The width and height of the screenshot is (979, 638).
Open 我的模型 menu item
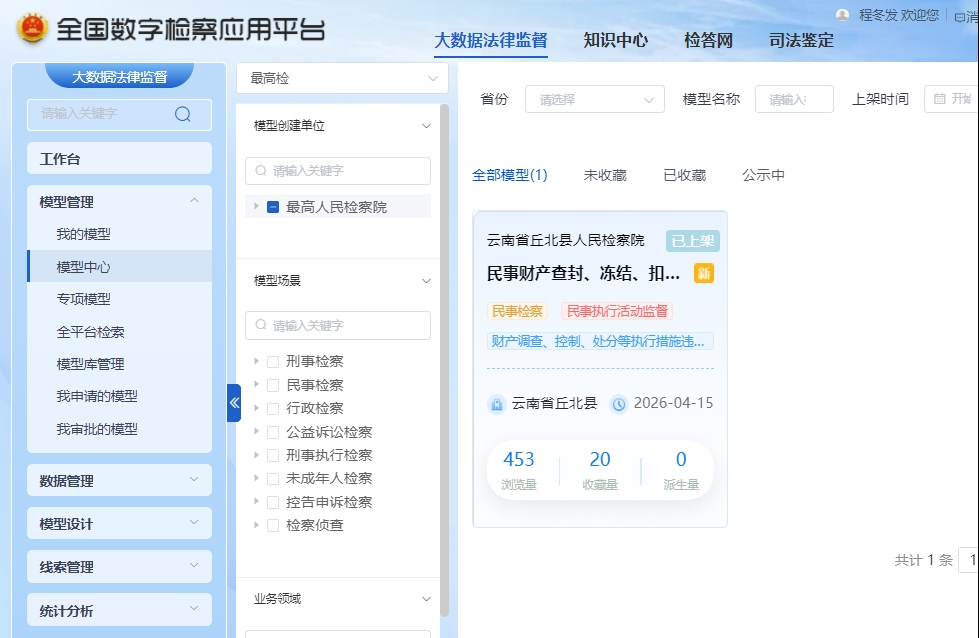tap(119, 234)
